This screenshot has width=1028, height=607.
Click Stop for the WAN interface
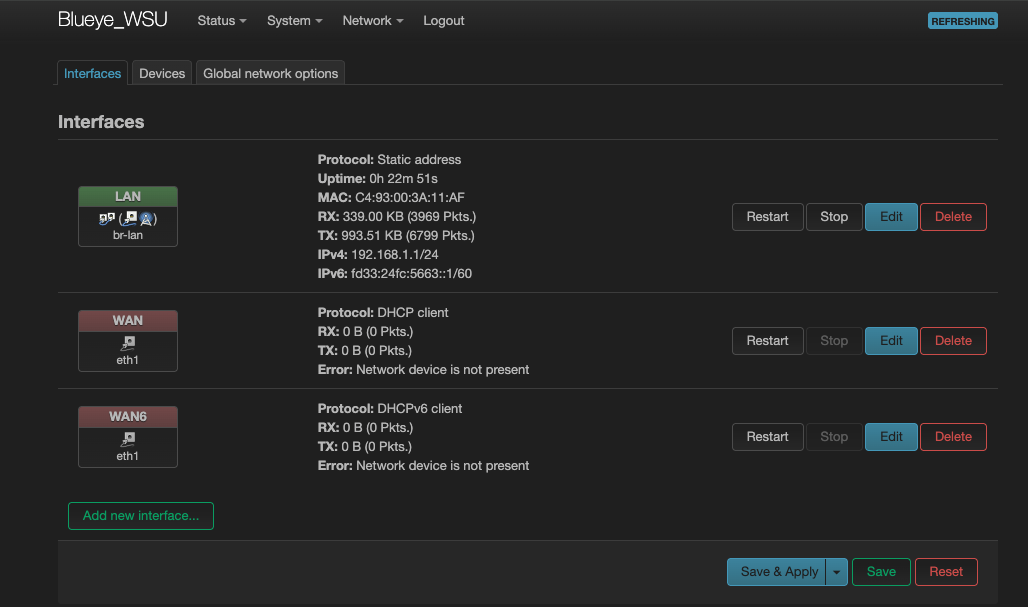pyautogui.click(x=833, y=341)
